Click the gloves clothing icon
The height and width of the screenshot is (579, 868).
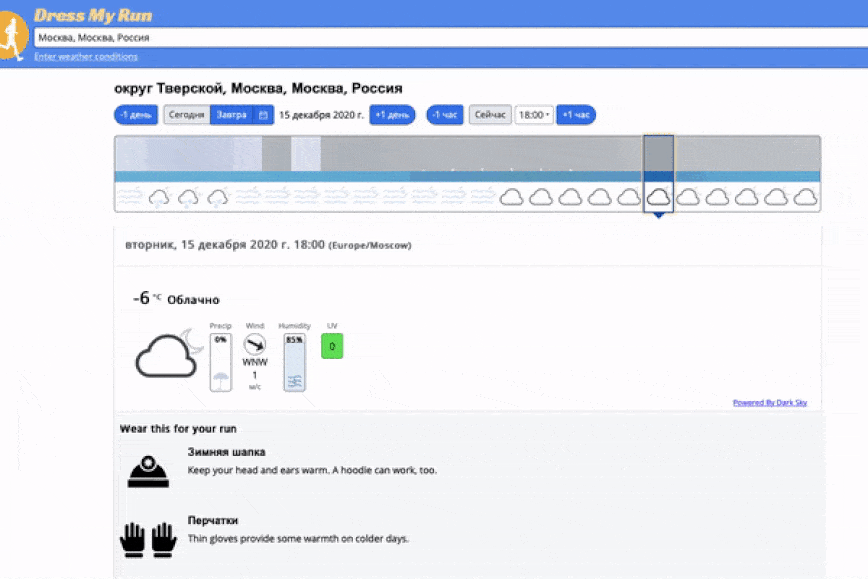coord(148,540)
